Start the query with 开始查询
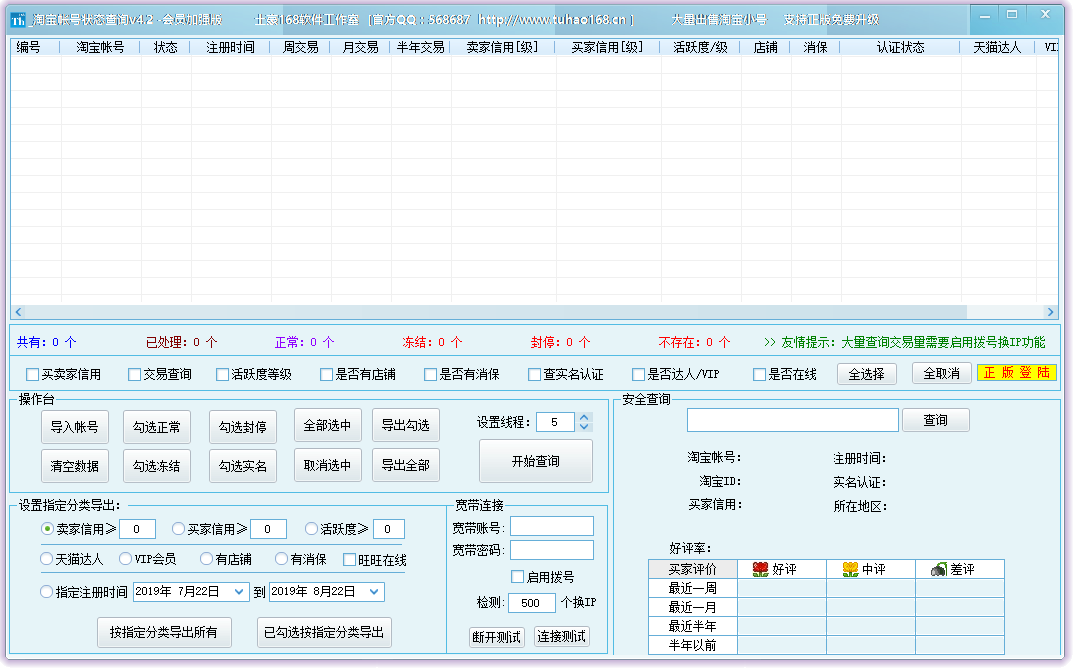Viewport: 1073px width, 668px height. pyautogui.click(x=536, y=461)
